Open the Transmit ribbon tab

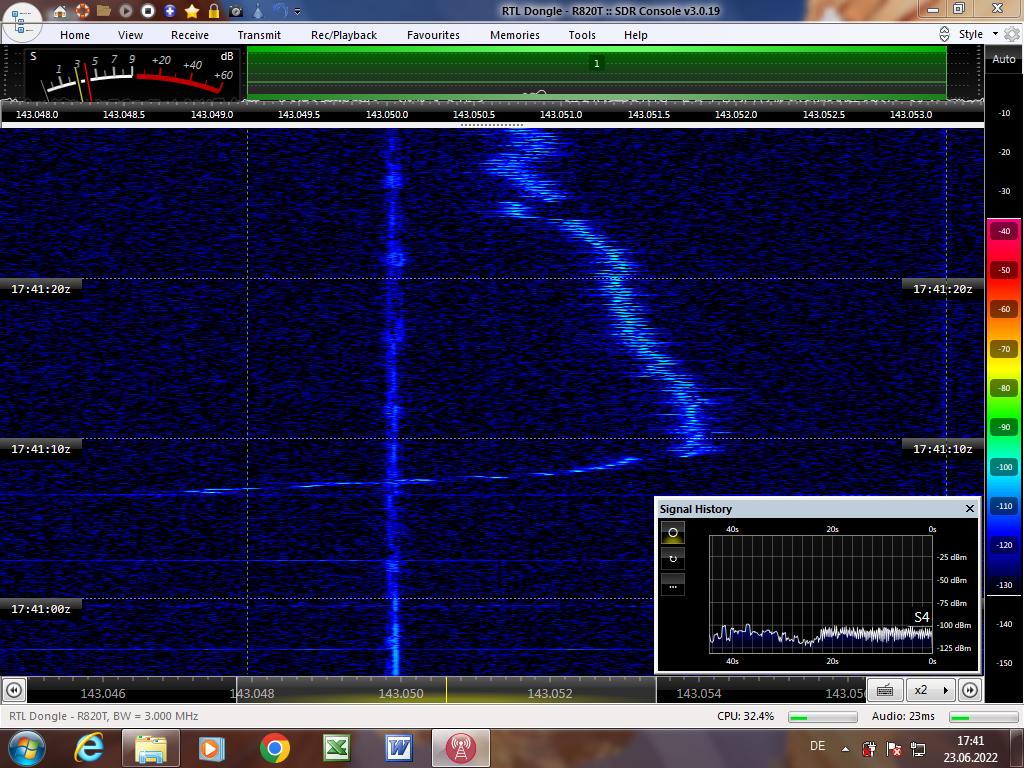(259, 35)
